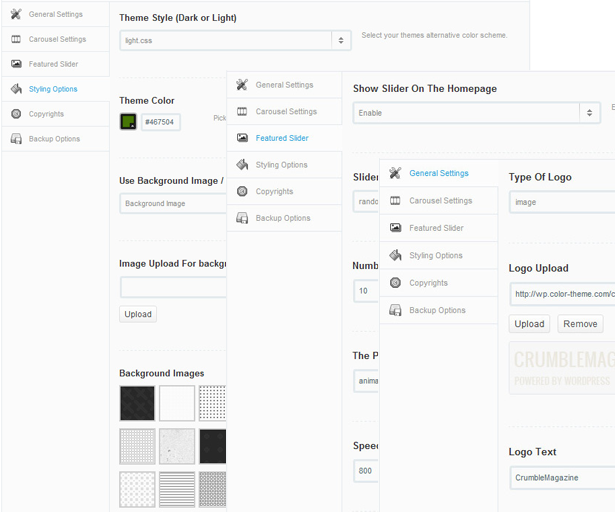The height and width of the screenshot is (512, 615).
Task: Open the Theme Style dropdown showing light.css
Action: (234, 41)
